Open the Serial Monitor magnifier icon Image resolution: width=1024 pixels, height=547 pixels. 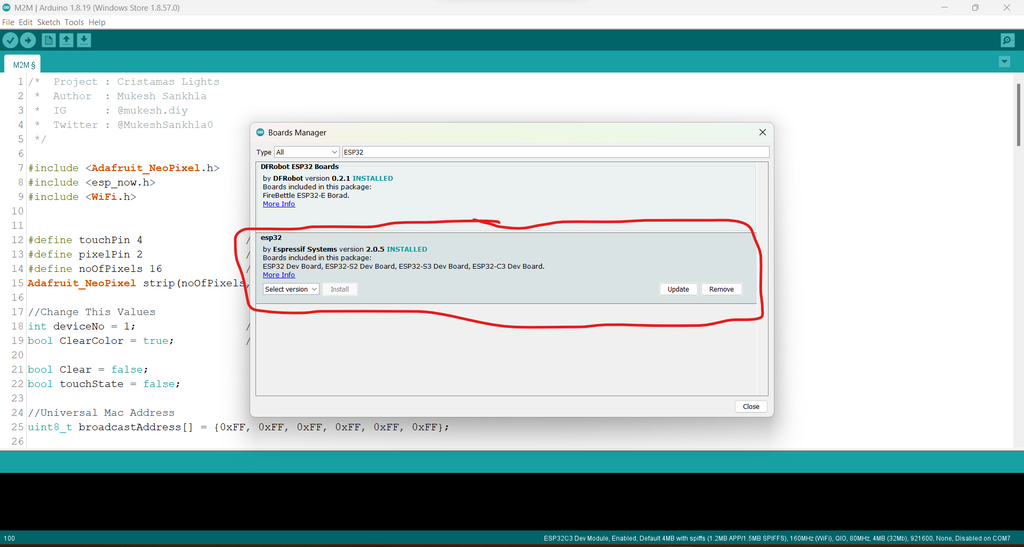(1007, 40)
